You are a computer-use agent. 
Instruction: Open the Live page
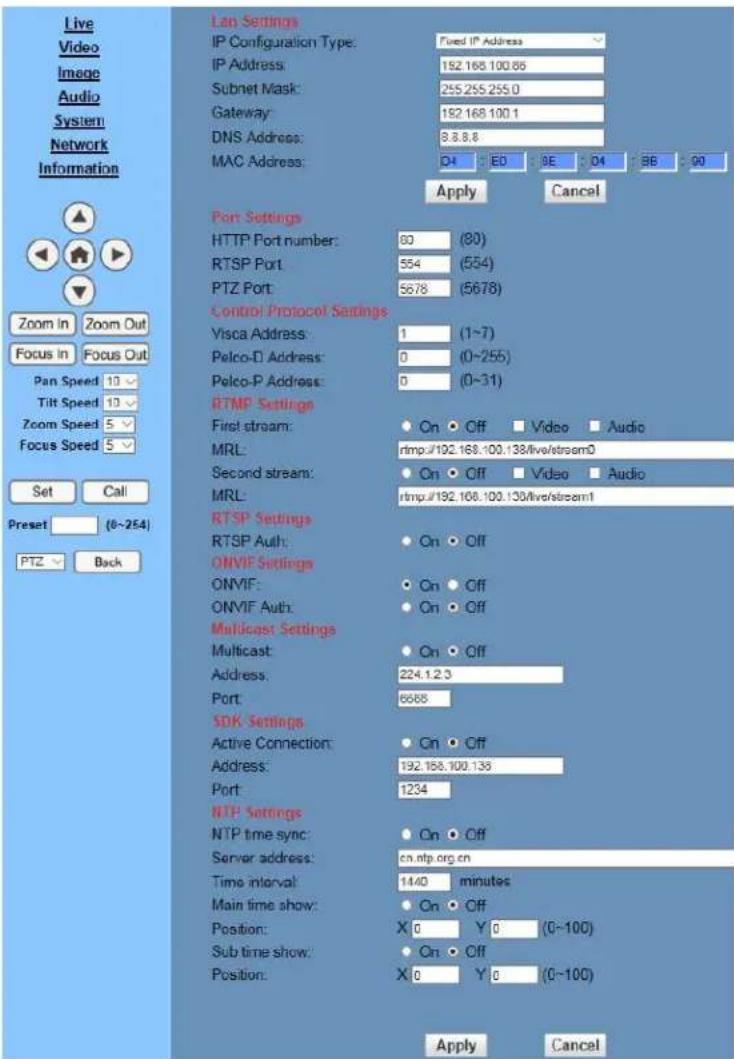pos(79,24)
